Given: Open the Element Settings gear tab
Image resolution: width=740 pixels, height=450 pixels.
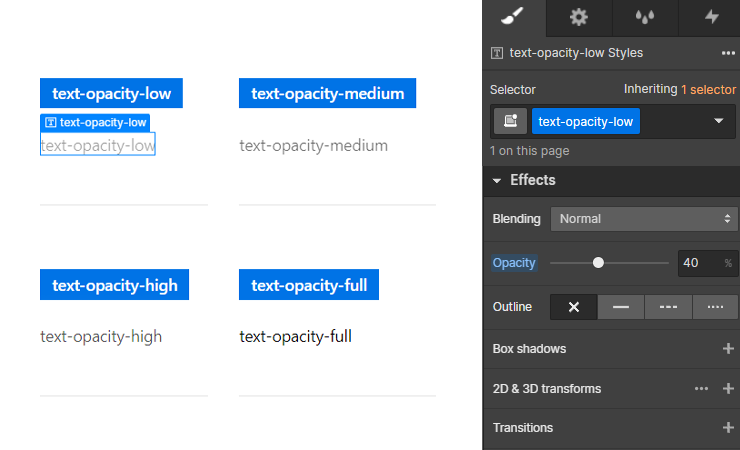Looking at the screenshot, I should tap(579, 17).
